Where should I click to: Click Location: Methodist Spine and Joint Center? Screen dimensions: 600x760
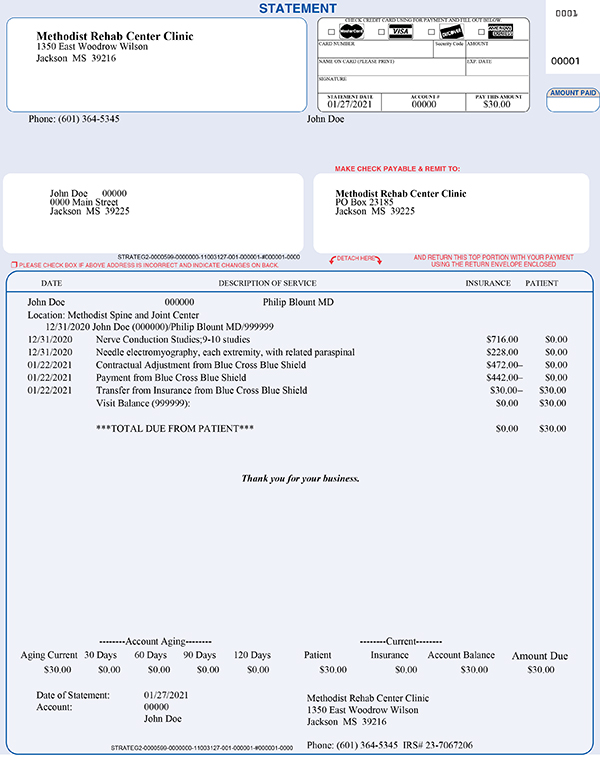coord(113,315)
